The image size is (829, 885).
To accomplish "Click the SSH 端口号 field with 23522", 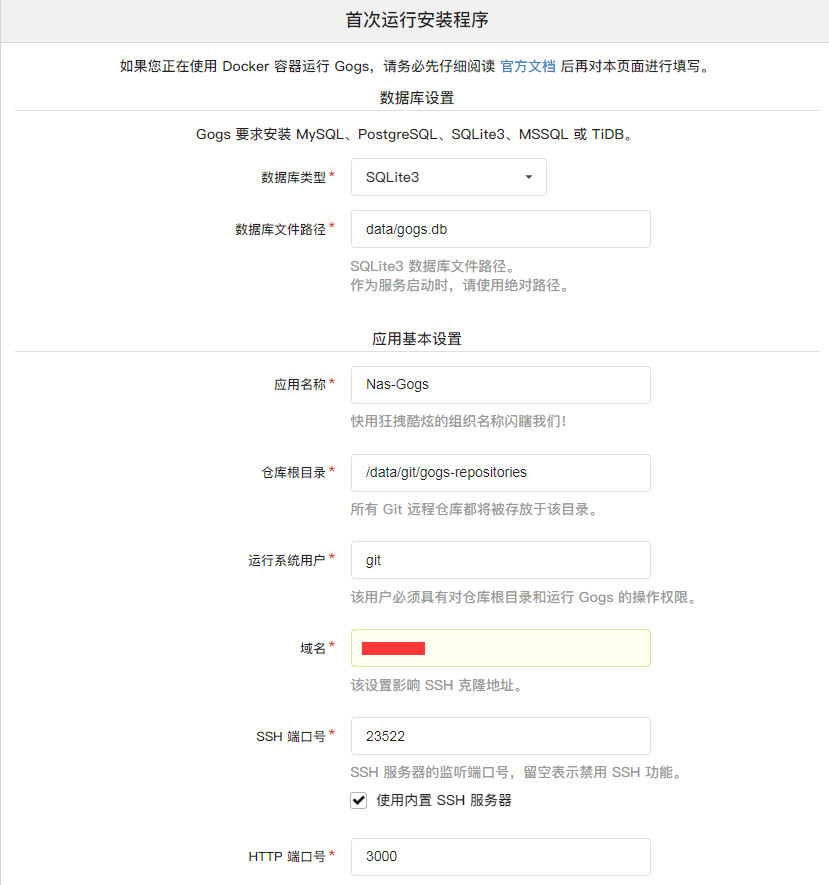I will click(501, 736).
